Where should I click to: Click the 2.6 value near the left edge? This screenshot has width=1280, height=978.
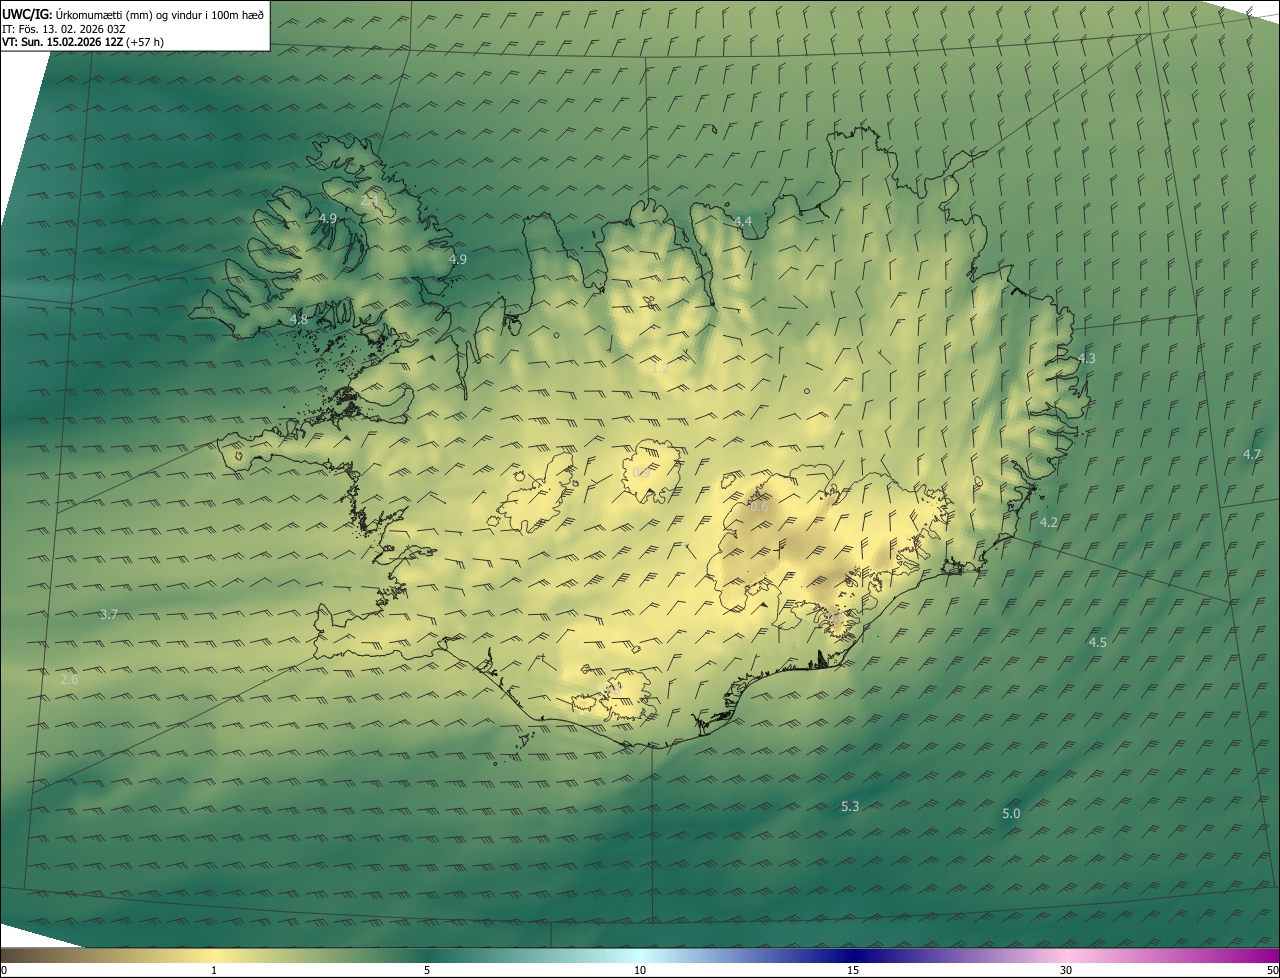[69, 679]
